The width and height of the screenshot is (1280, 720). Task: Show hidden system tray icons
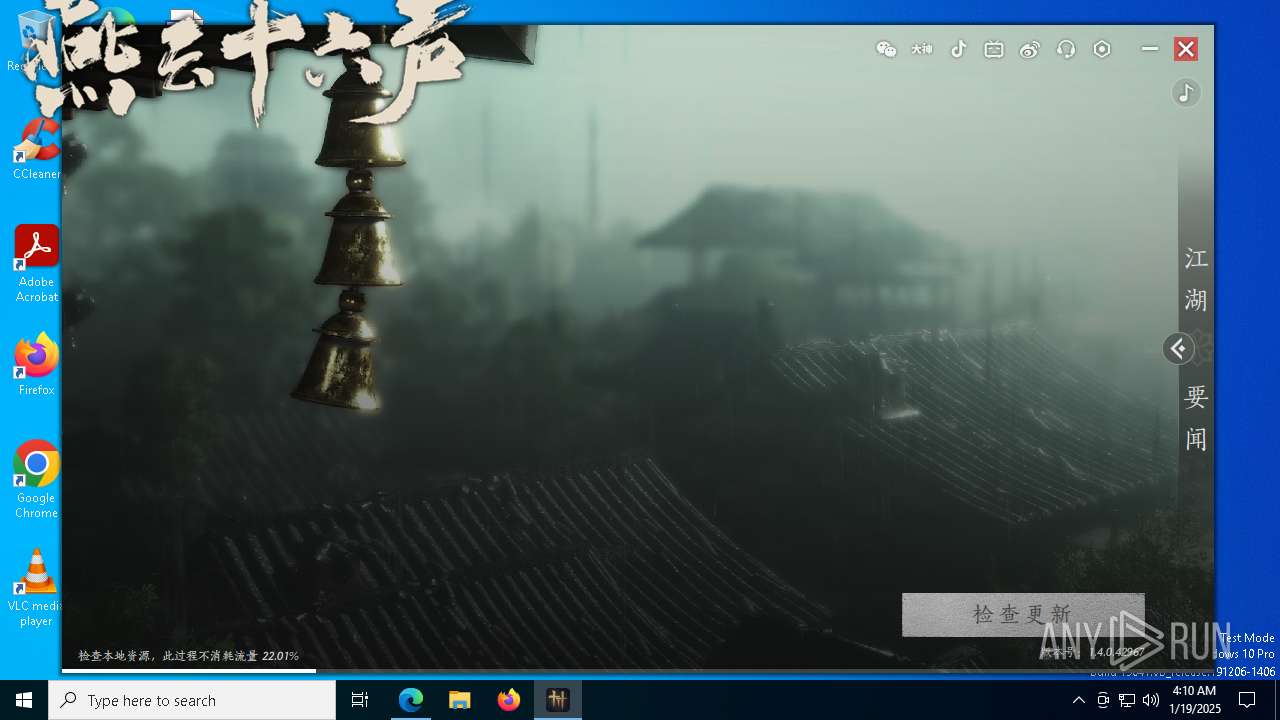(1078, 700)
